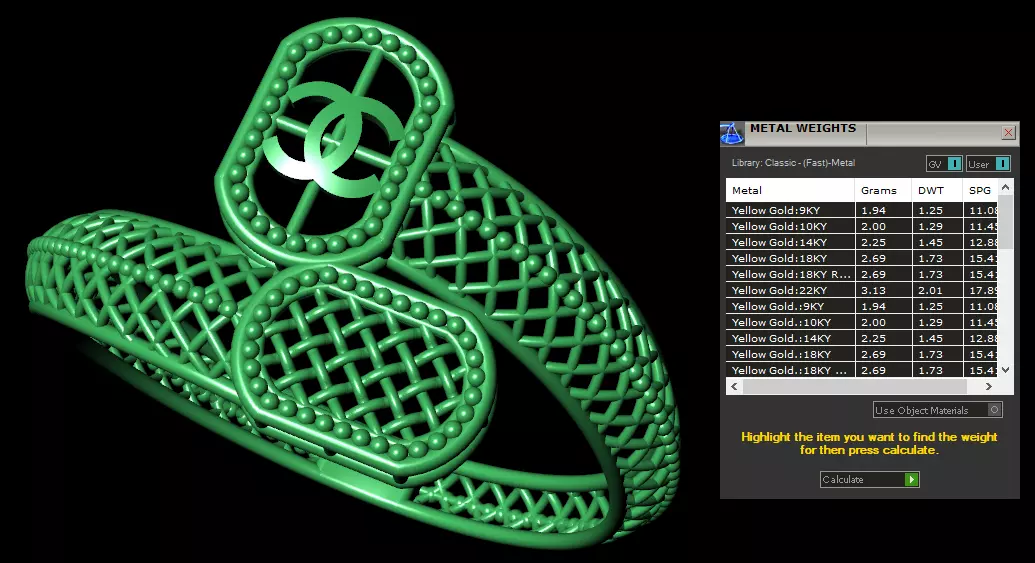Select the Yellow Gold.:18KY row
The height and width of the screenshot is (563, 1035).
tap(861, 354)
